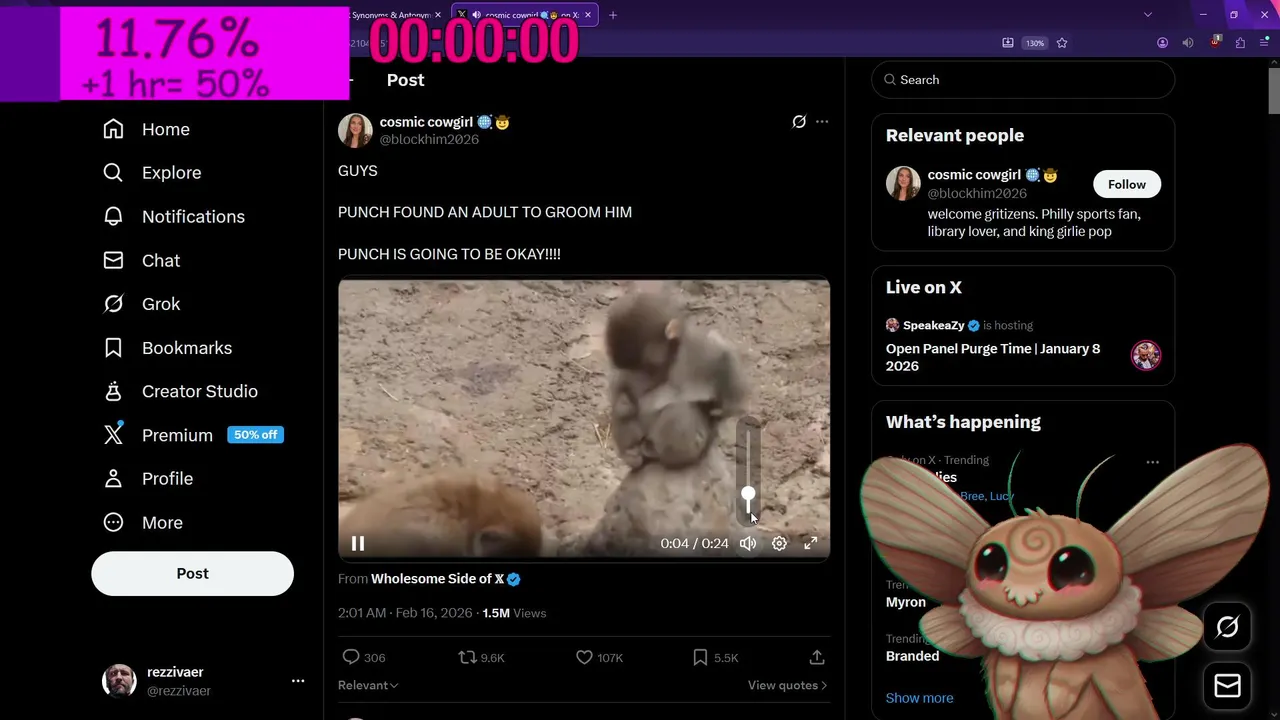Repost the post showing 9.6K reposts
The height and width of the screenshot is (720, 1280).
coord(467,657)
